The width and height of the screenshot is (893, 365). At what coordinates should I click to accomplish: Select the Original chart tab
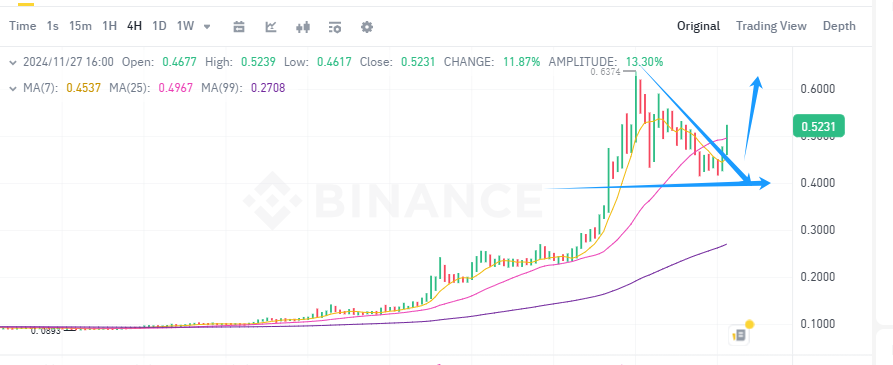click(698, 26)
